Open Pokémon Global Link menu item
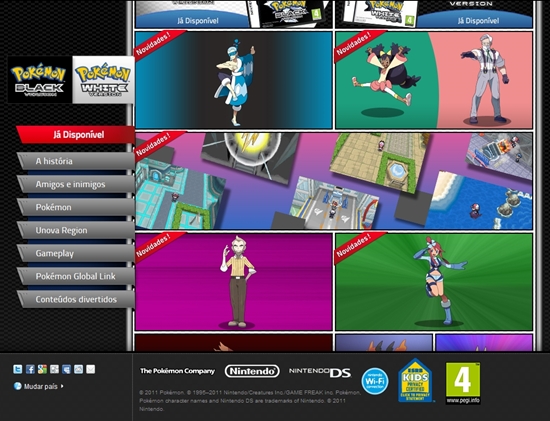 (76, 276)
